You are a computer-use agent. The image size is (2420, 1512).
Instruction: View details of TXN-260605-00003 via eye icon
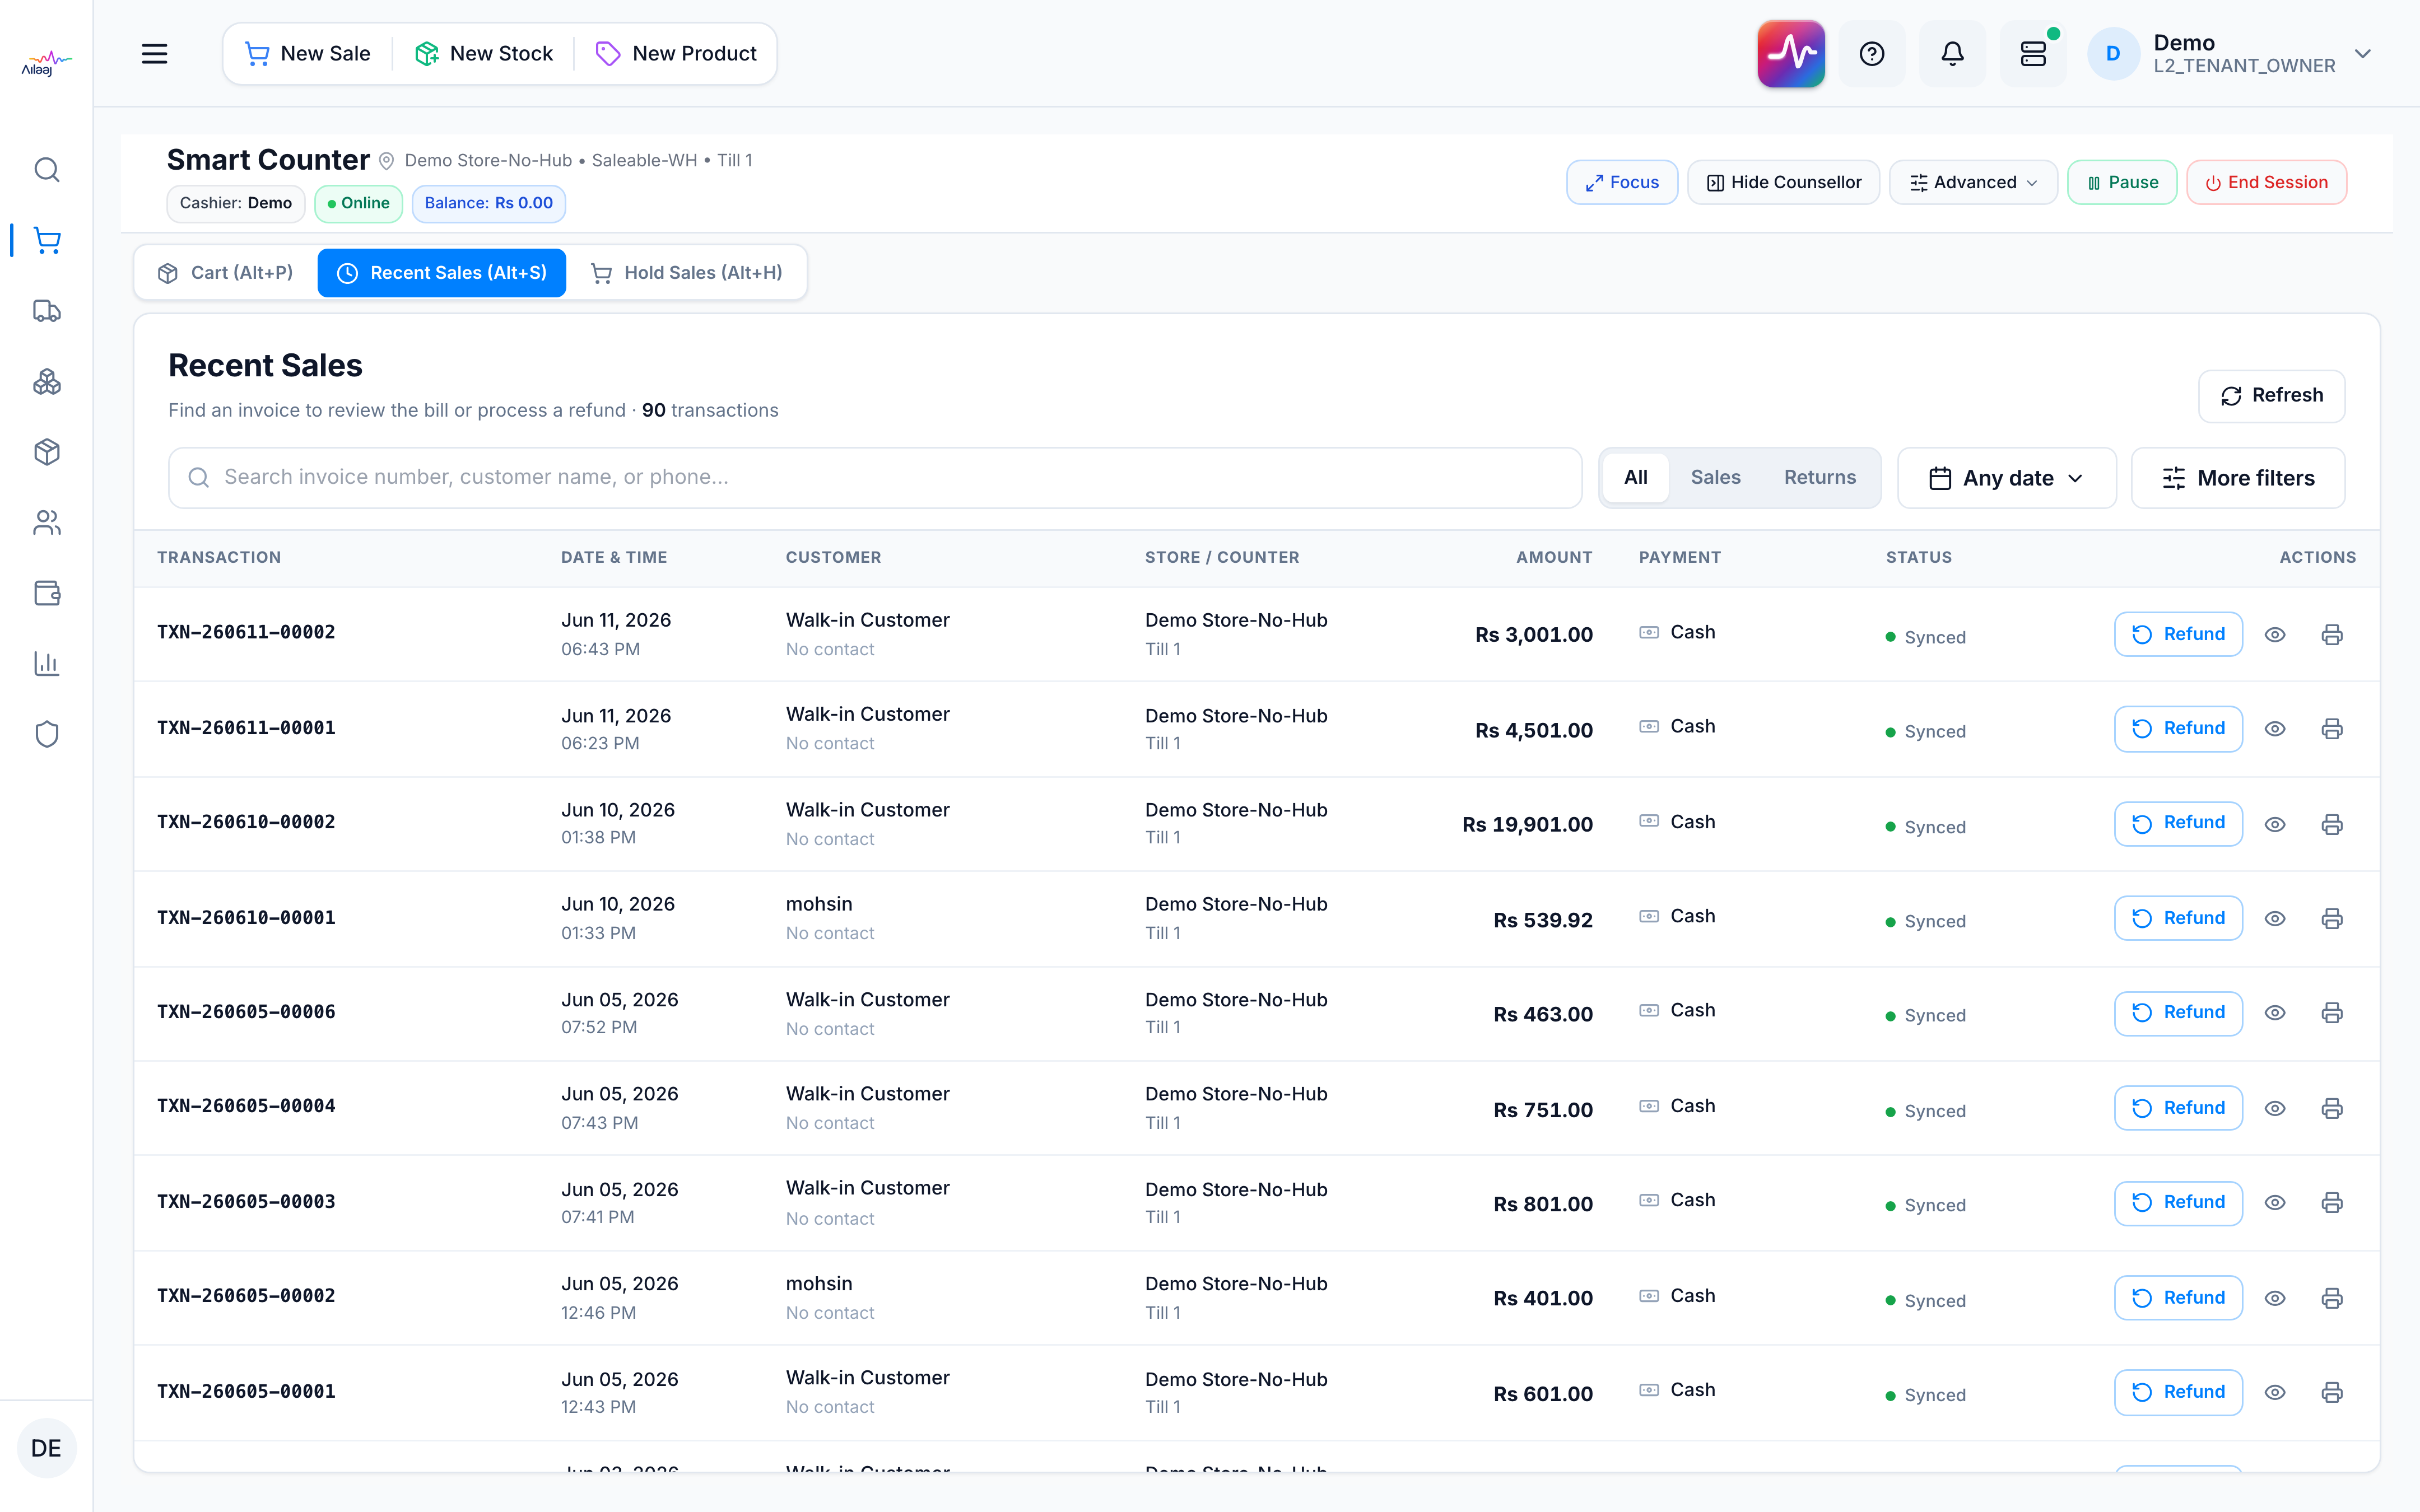2275,1203
